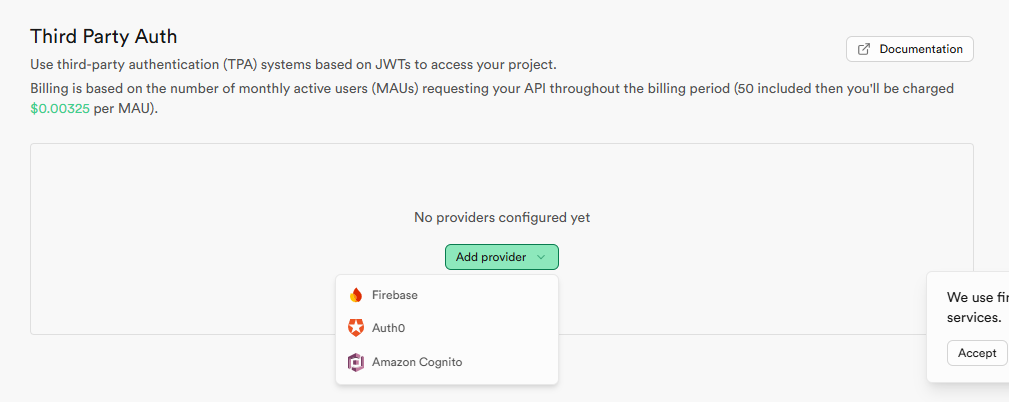Select Firebase from the provider list

[x=395, y=295]
